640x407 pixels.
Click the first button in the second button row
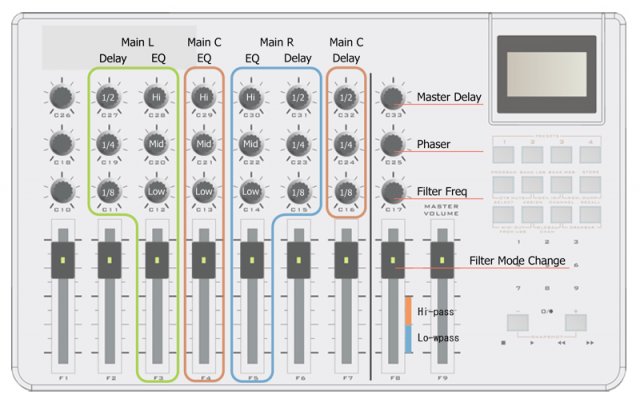coord(503,185)
